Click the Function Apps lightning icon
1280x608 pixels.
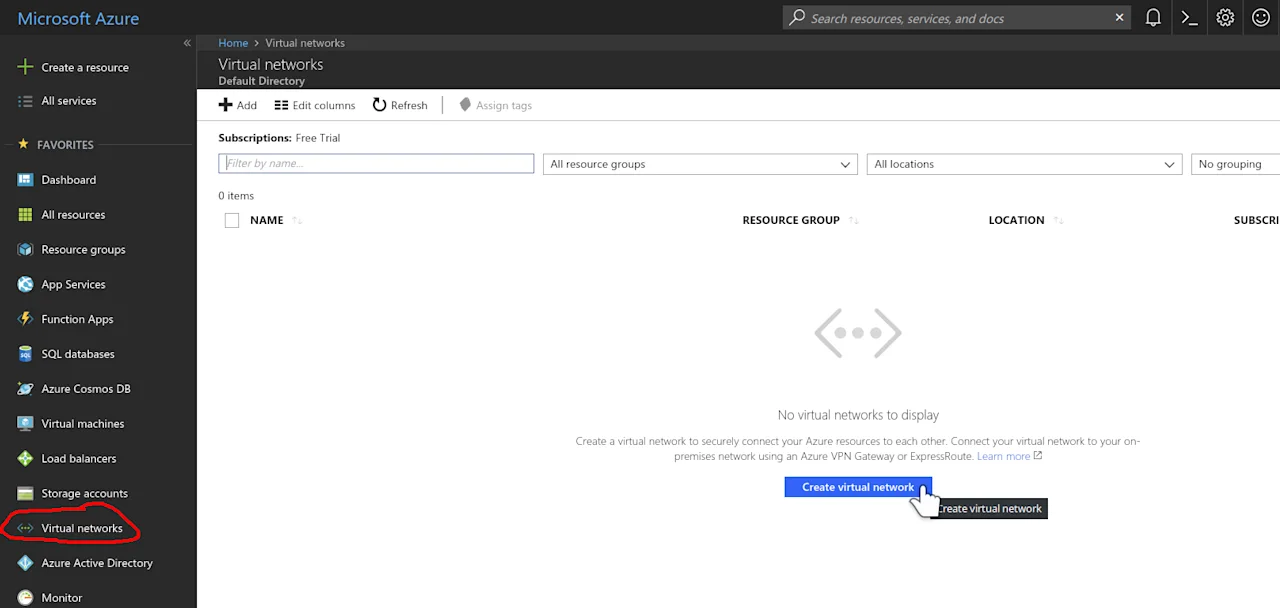25,319
